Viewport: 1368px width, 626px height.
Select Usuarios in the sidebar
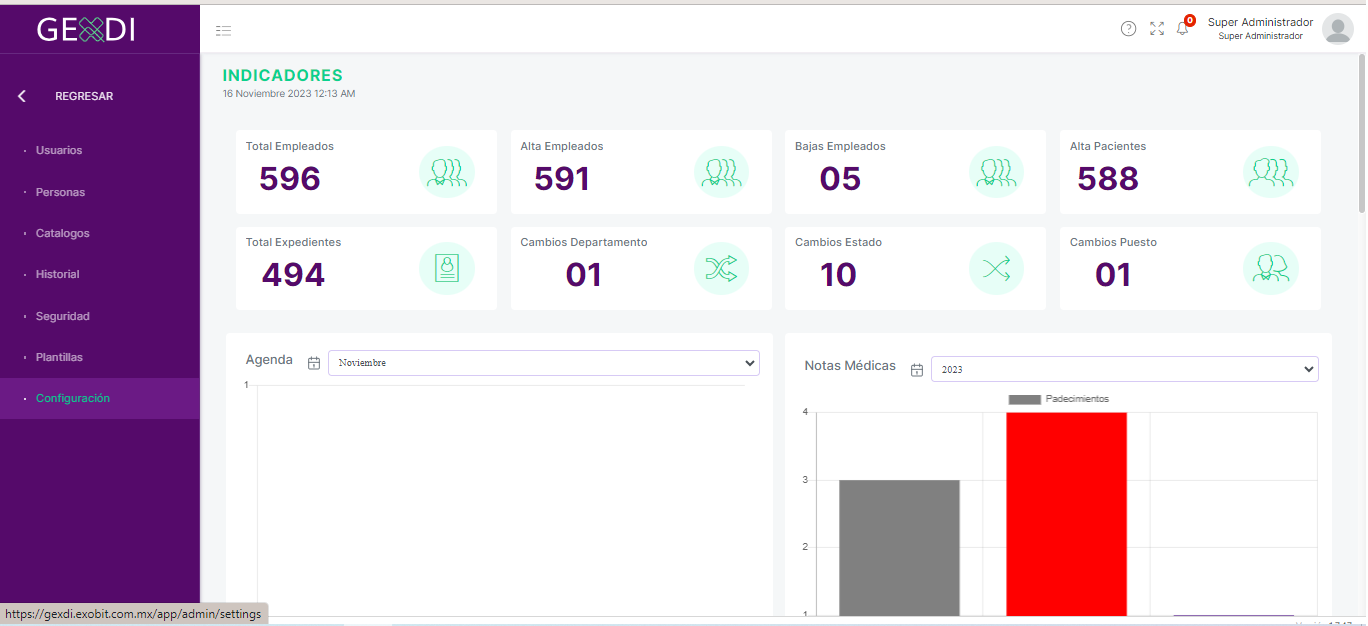coord(59,150)
